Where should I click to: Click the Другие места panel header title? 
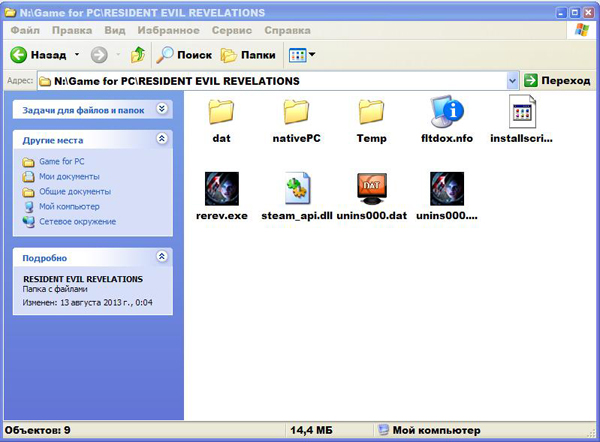click(x=53, y=140)
